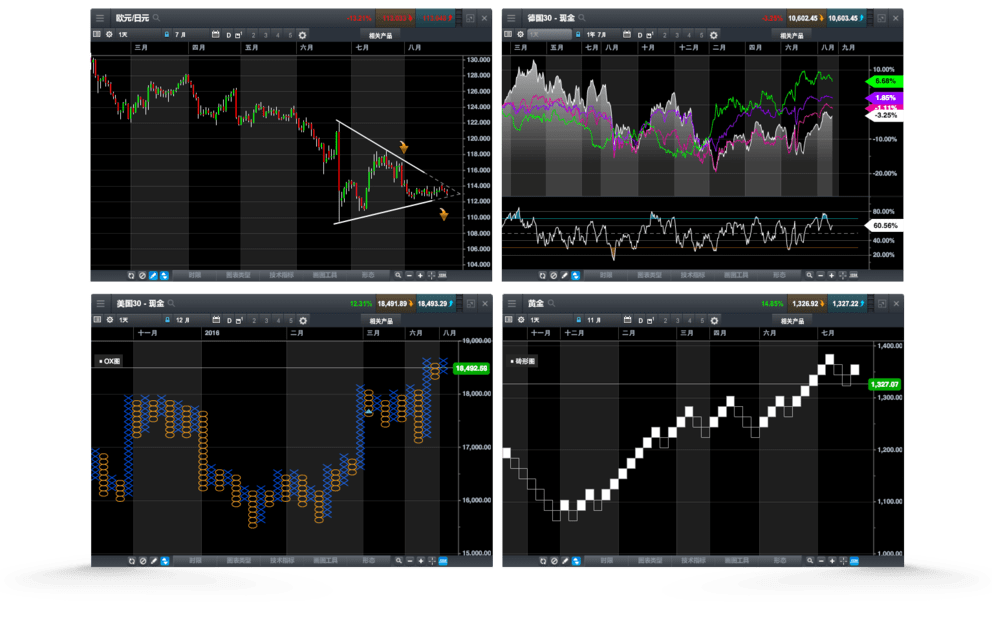Click 相关产品 button in 欧元/日元 chart
The height and width of the screenshot is (629, 992).
(x=381, y=35)
